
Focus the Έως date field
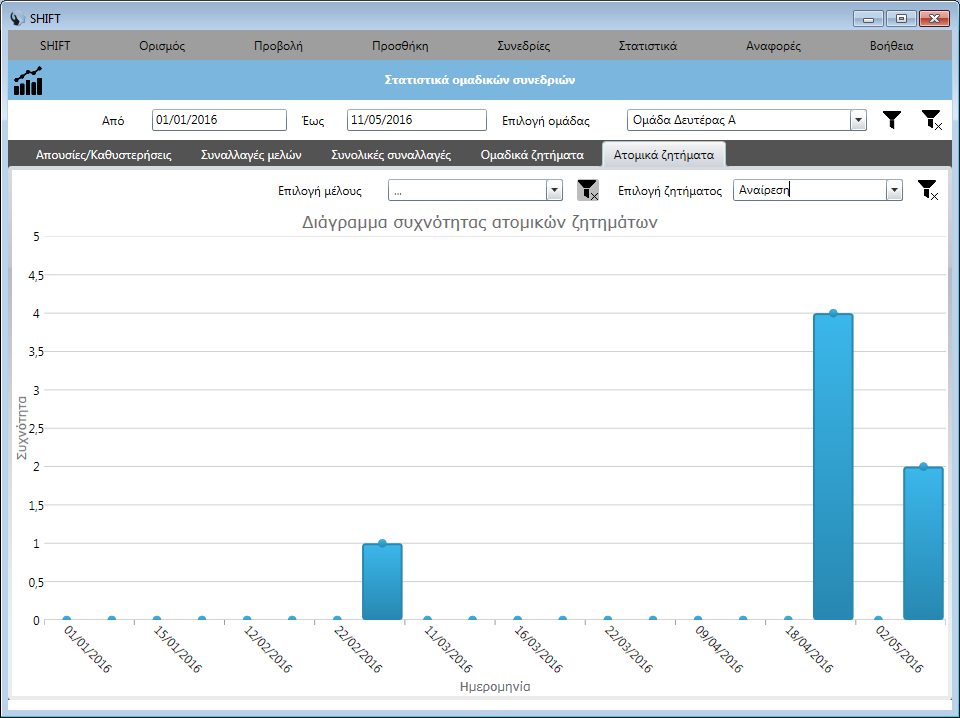point(416,120)
